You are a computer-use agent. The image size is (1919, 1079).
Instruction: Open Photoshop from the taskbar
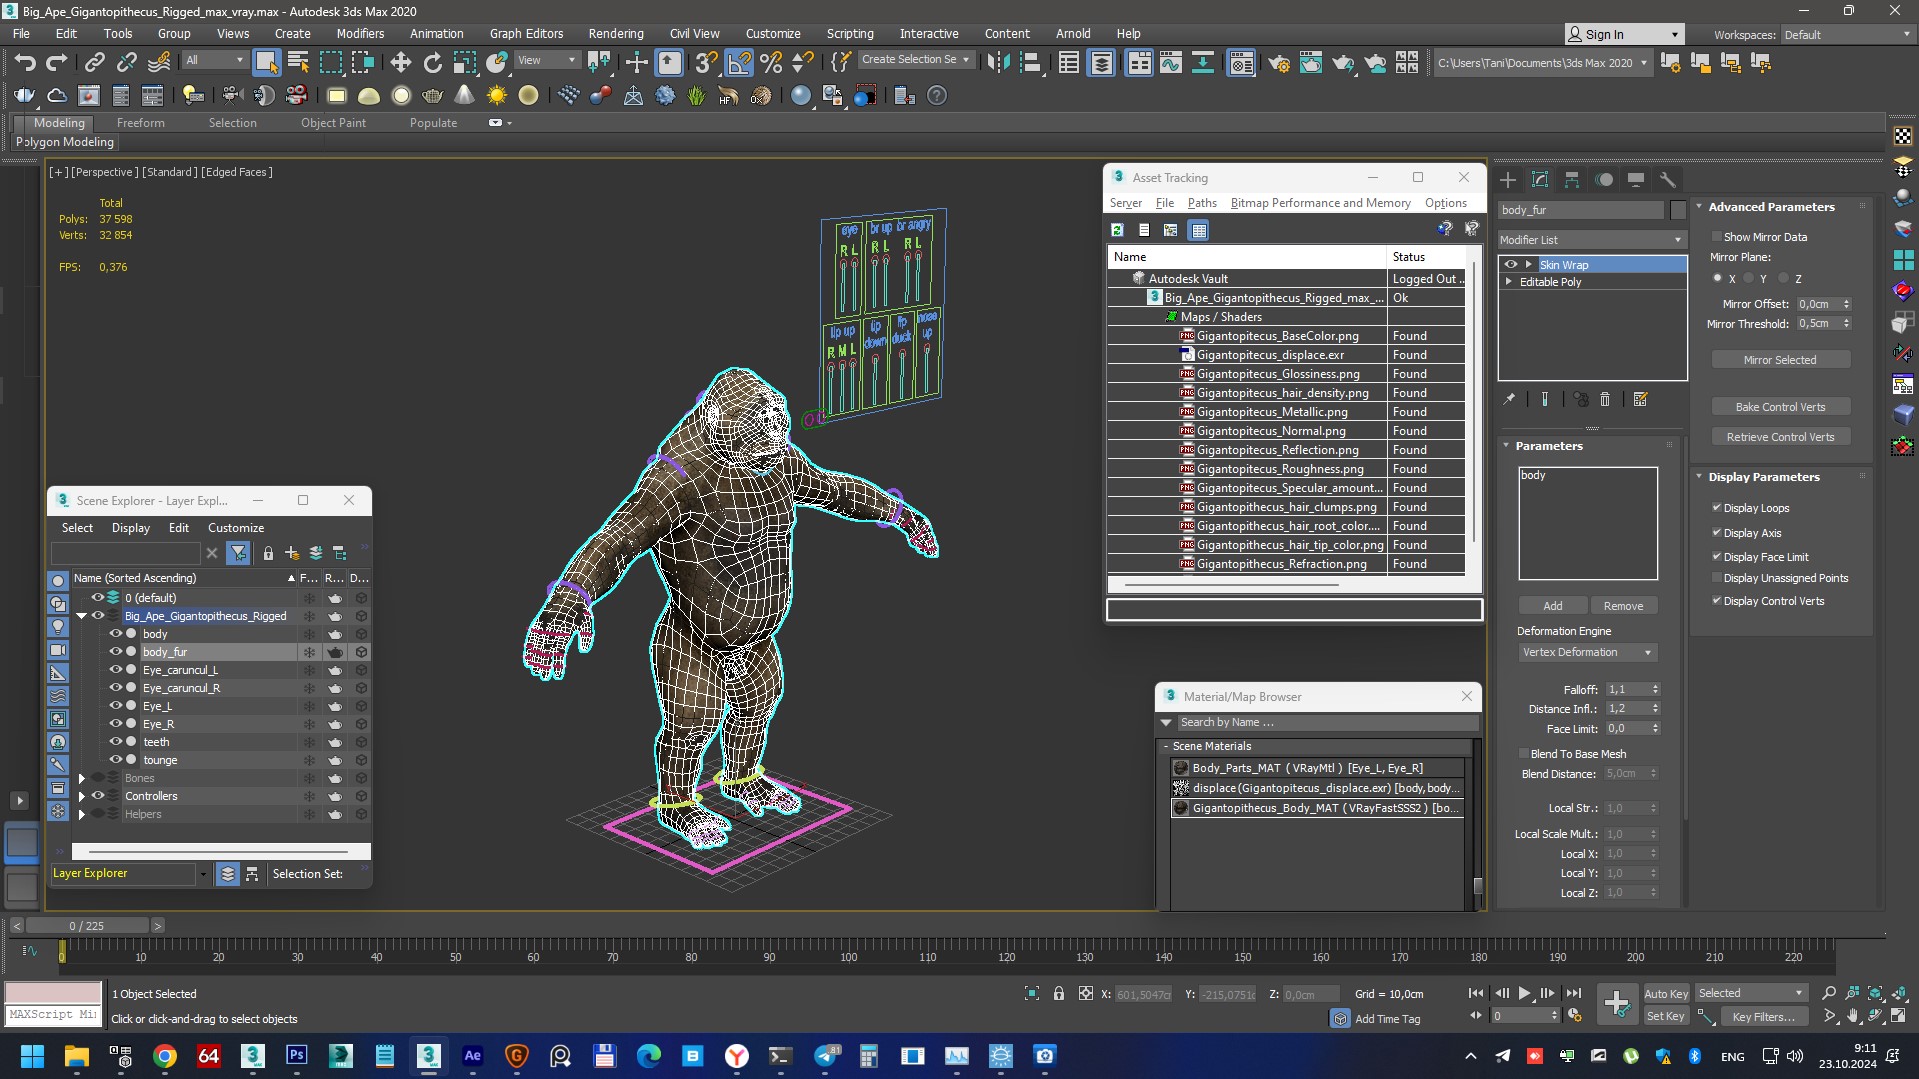pyautogui.click(x=297, y=1056)
